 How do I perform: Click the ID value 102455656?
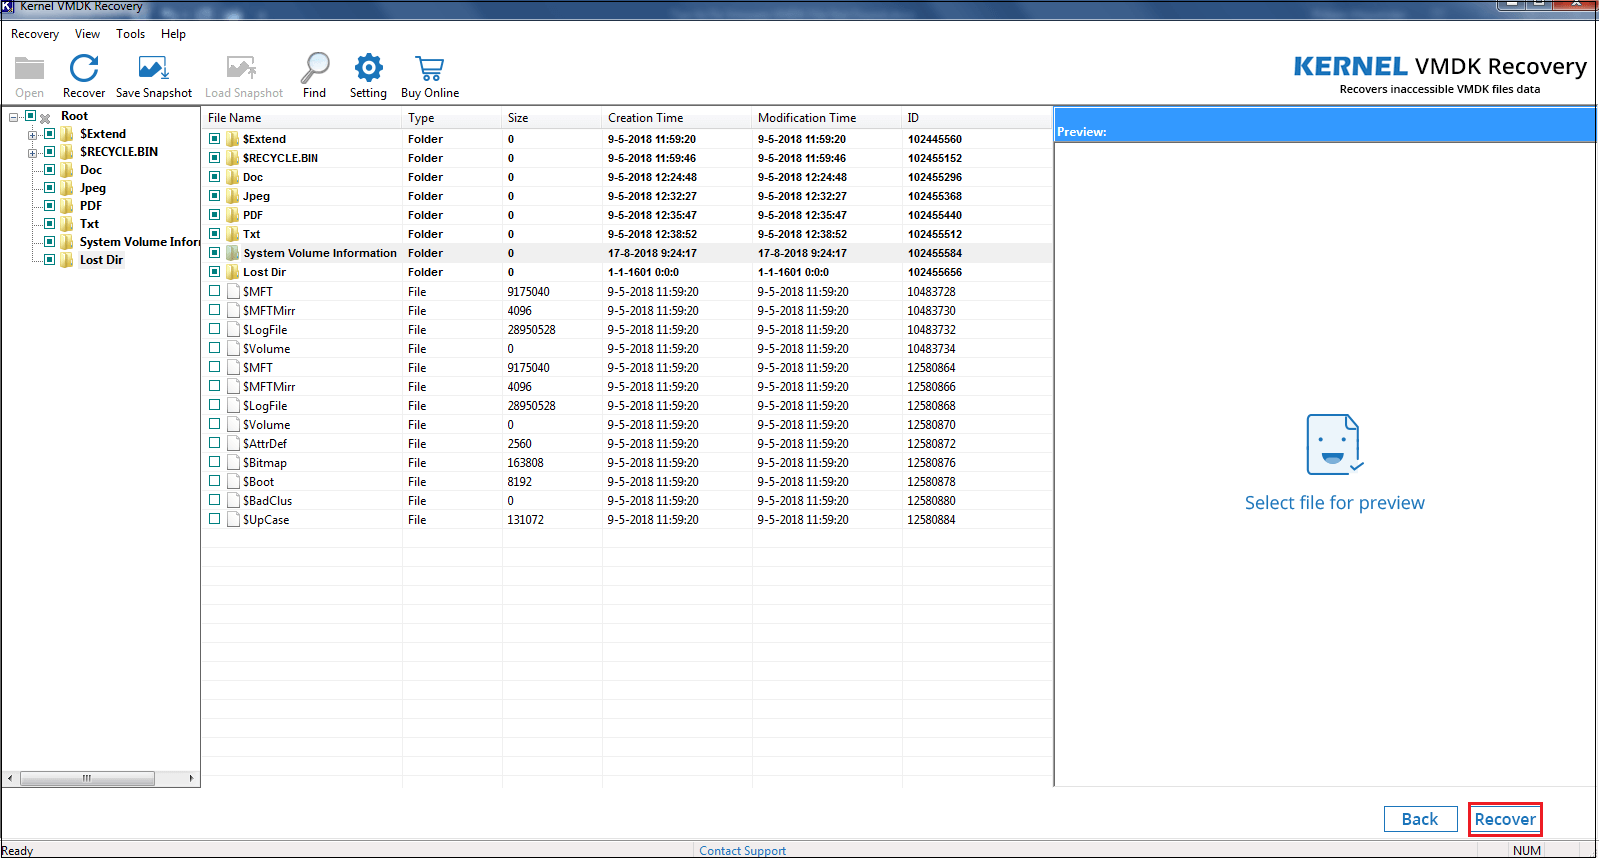click(x=935, y=272)
